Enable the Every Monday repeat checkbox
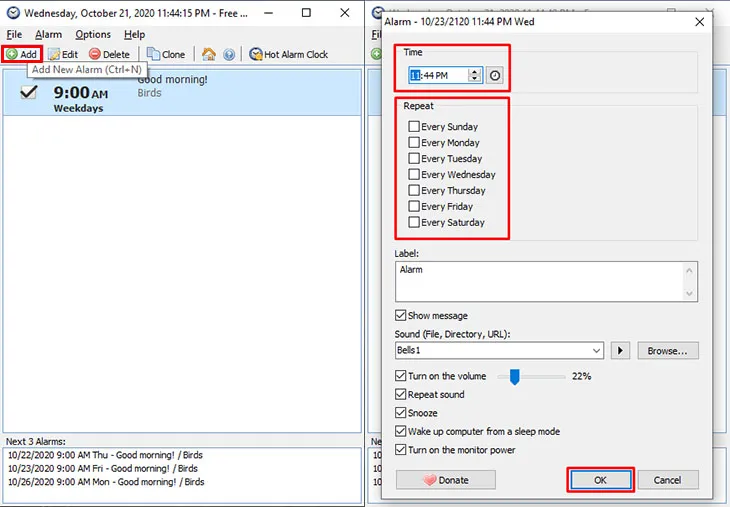 414,143
